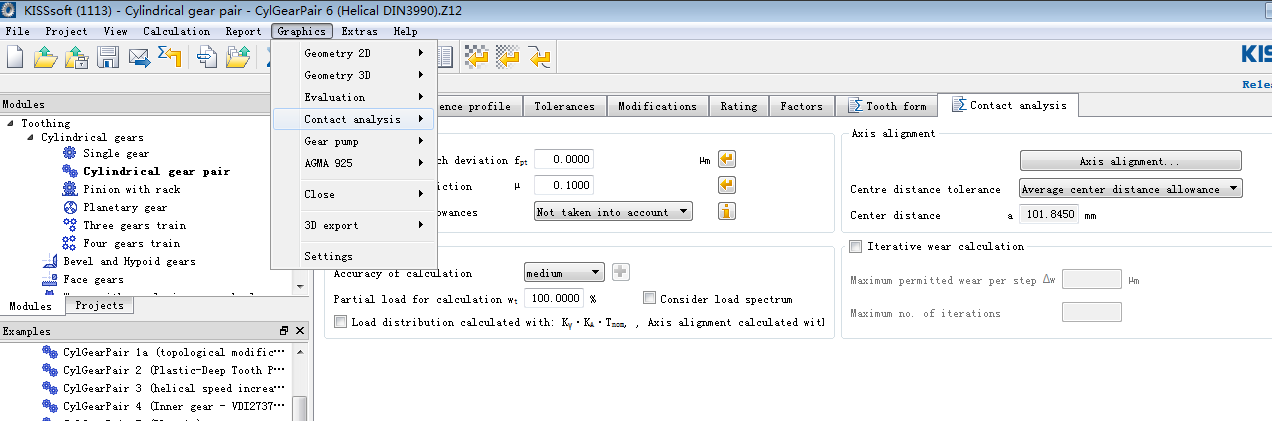Select Single gear module icon

[x=69, y=153]
